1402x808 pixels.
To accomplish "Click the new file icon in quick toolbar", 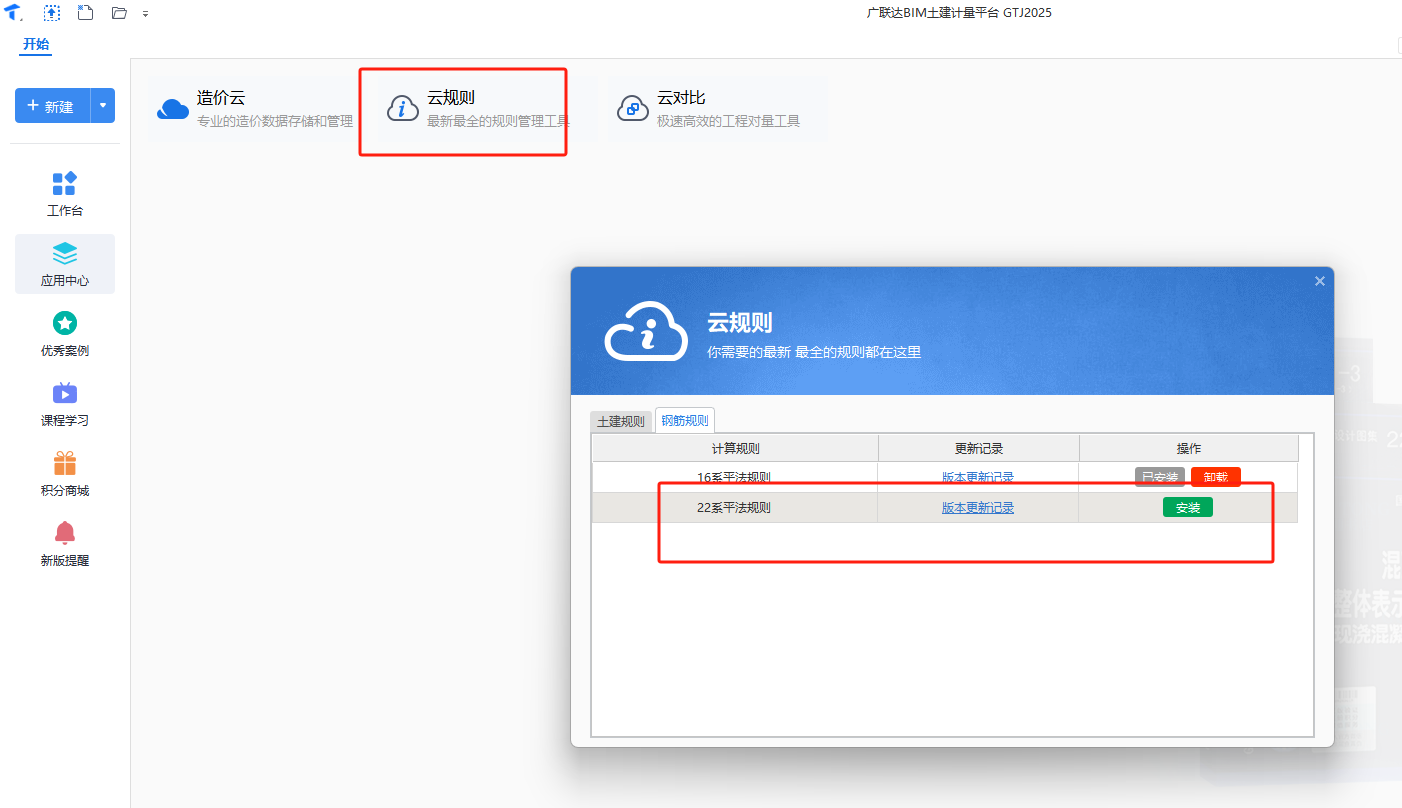I will tap(85, 13).
